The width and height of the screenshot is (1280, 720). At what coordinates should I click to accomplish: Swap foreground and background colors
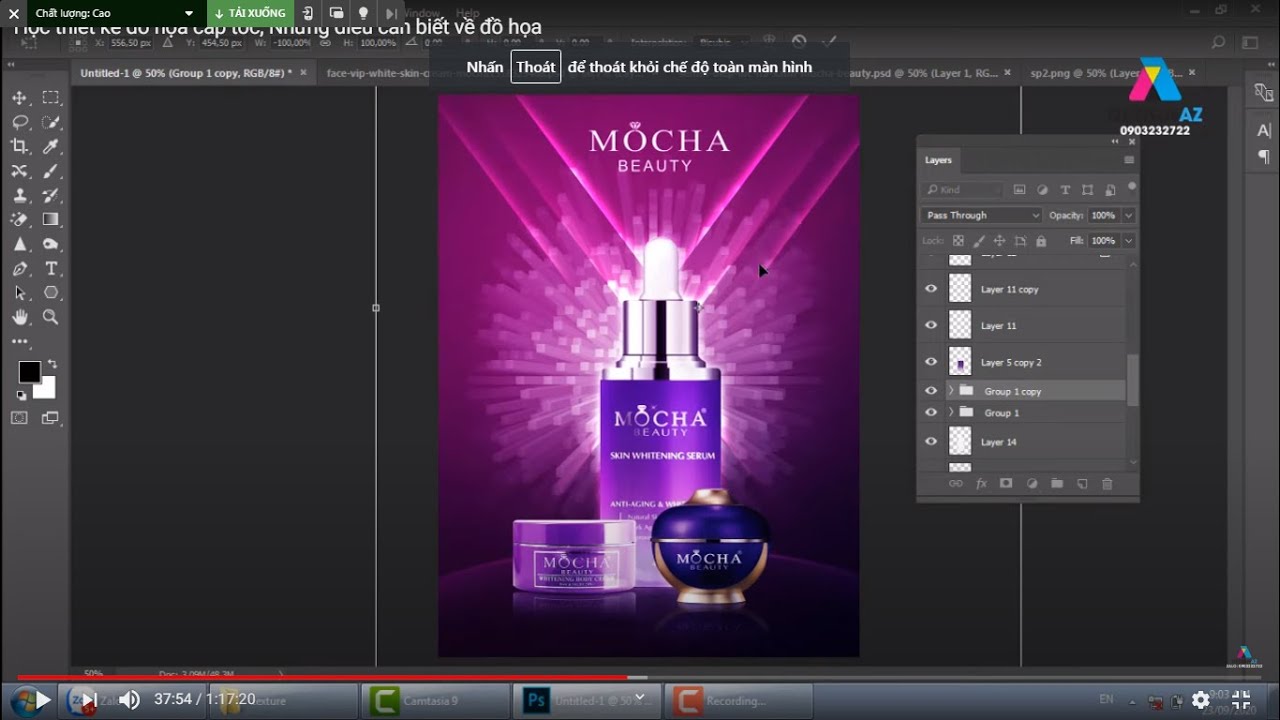[52, 365]
